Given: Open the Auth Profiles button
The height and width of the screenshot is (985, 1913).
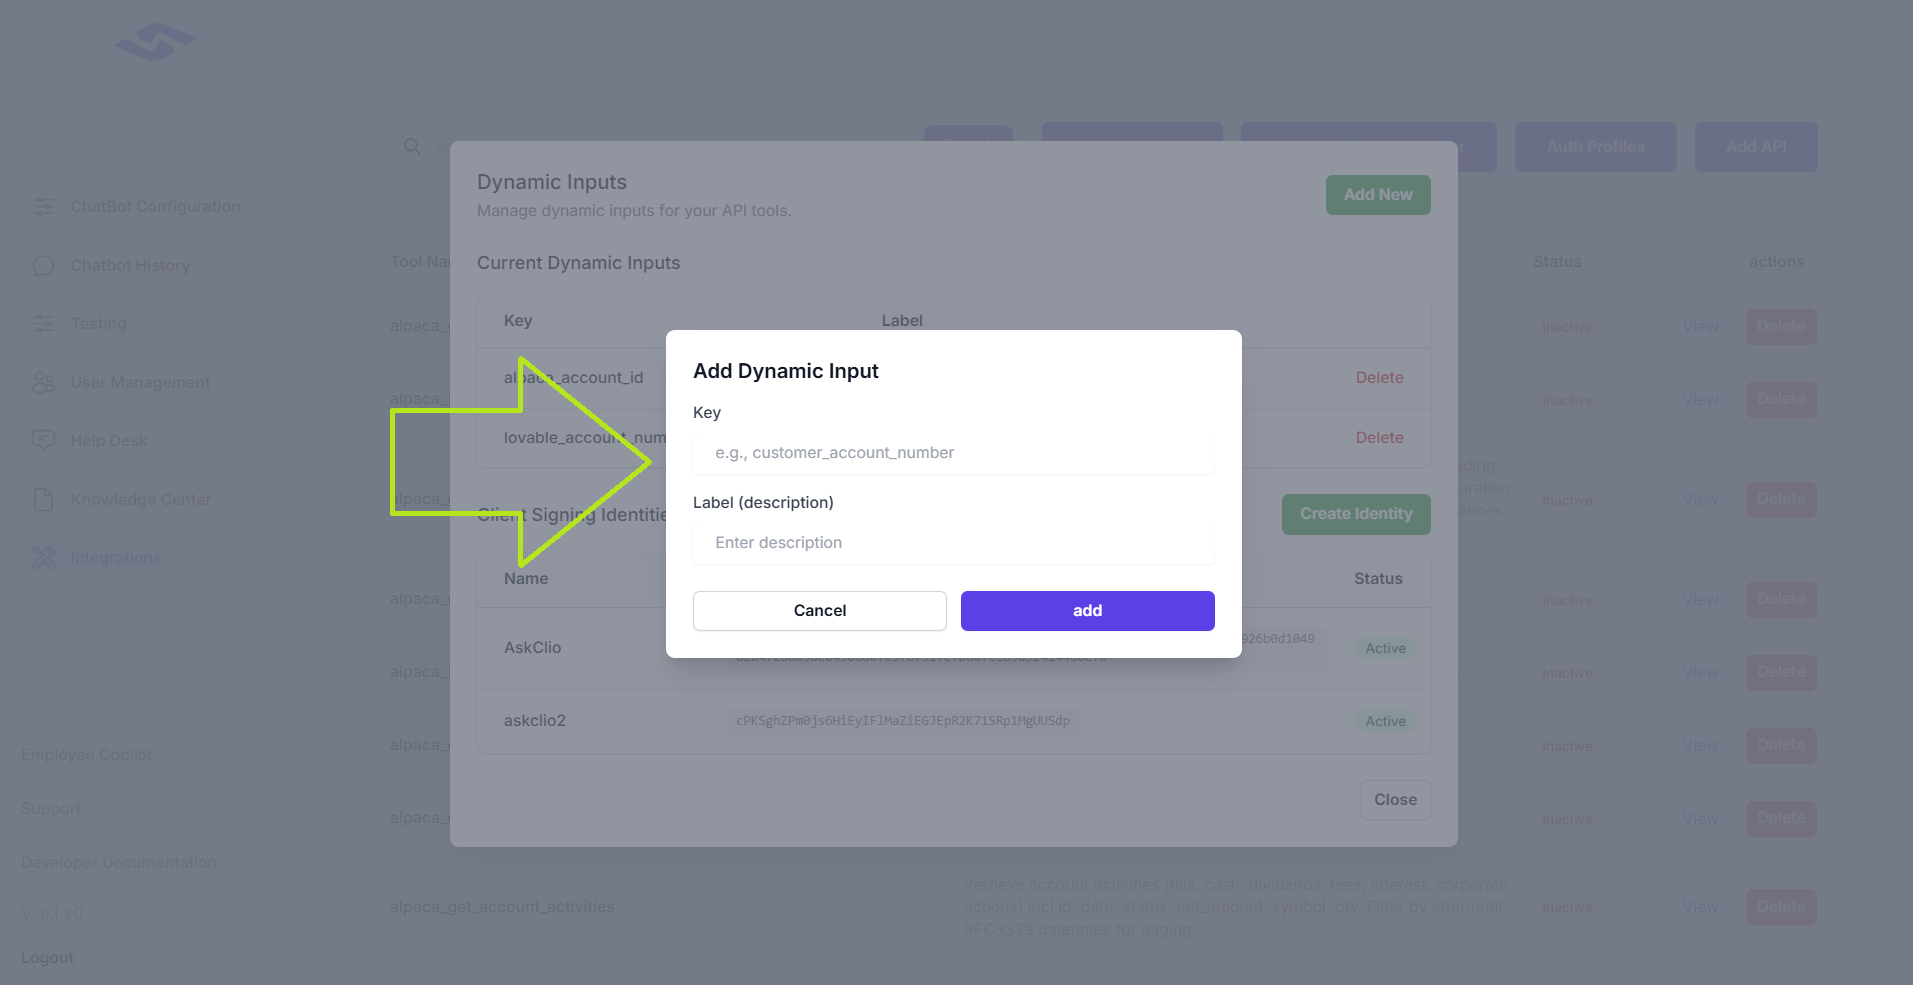Looking at the screenshot, I should coord(1595,147).
